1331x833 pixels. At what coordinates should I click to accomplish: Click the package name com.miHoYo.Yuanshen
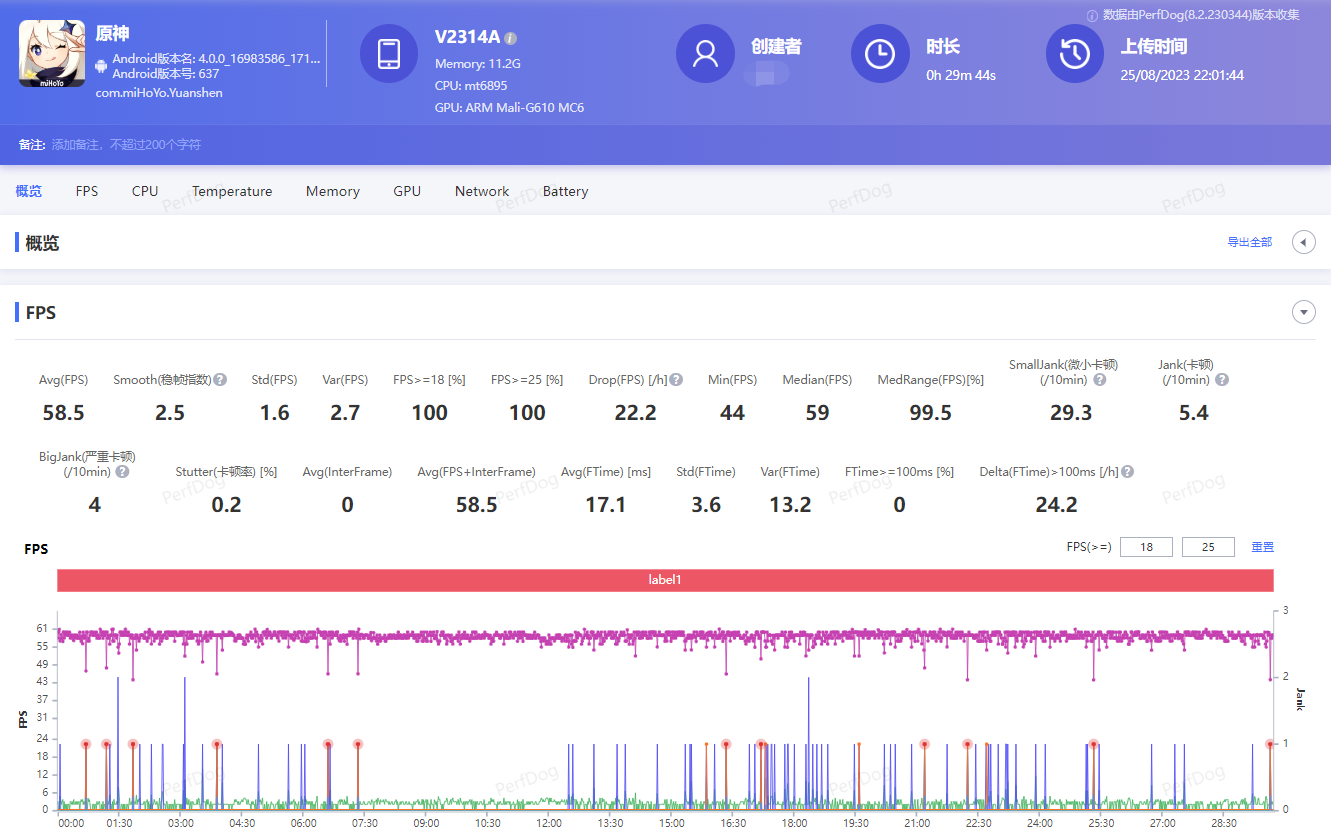[x=159, y=93]
